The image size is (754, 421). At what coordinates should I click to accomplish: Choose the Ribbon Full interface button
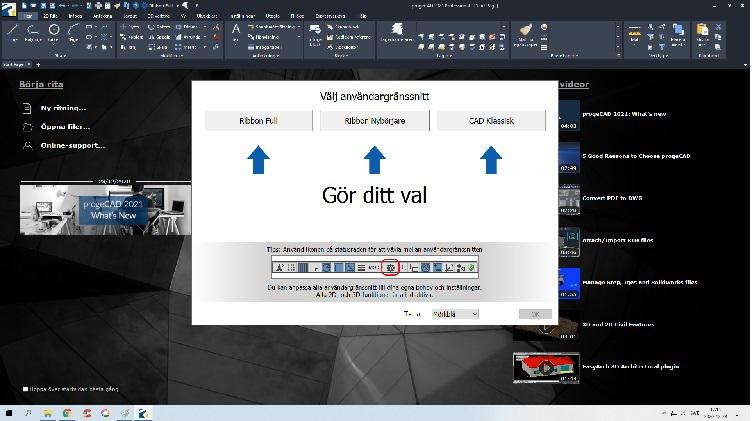pos(259,121)
